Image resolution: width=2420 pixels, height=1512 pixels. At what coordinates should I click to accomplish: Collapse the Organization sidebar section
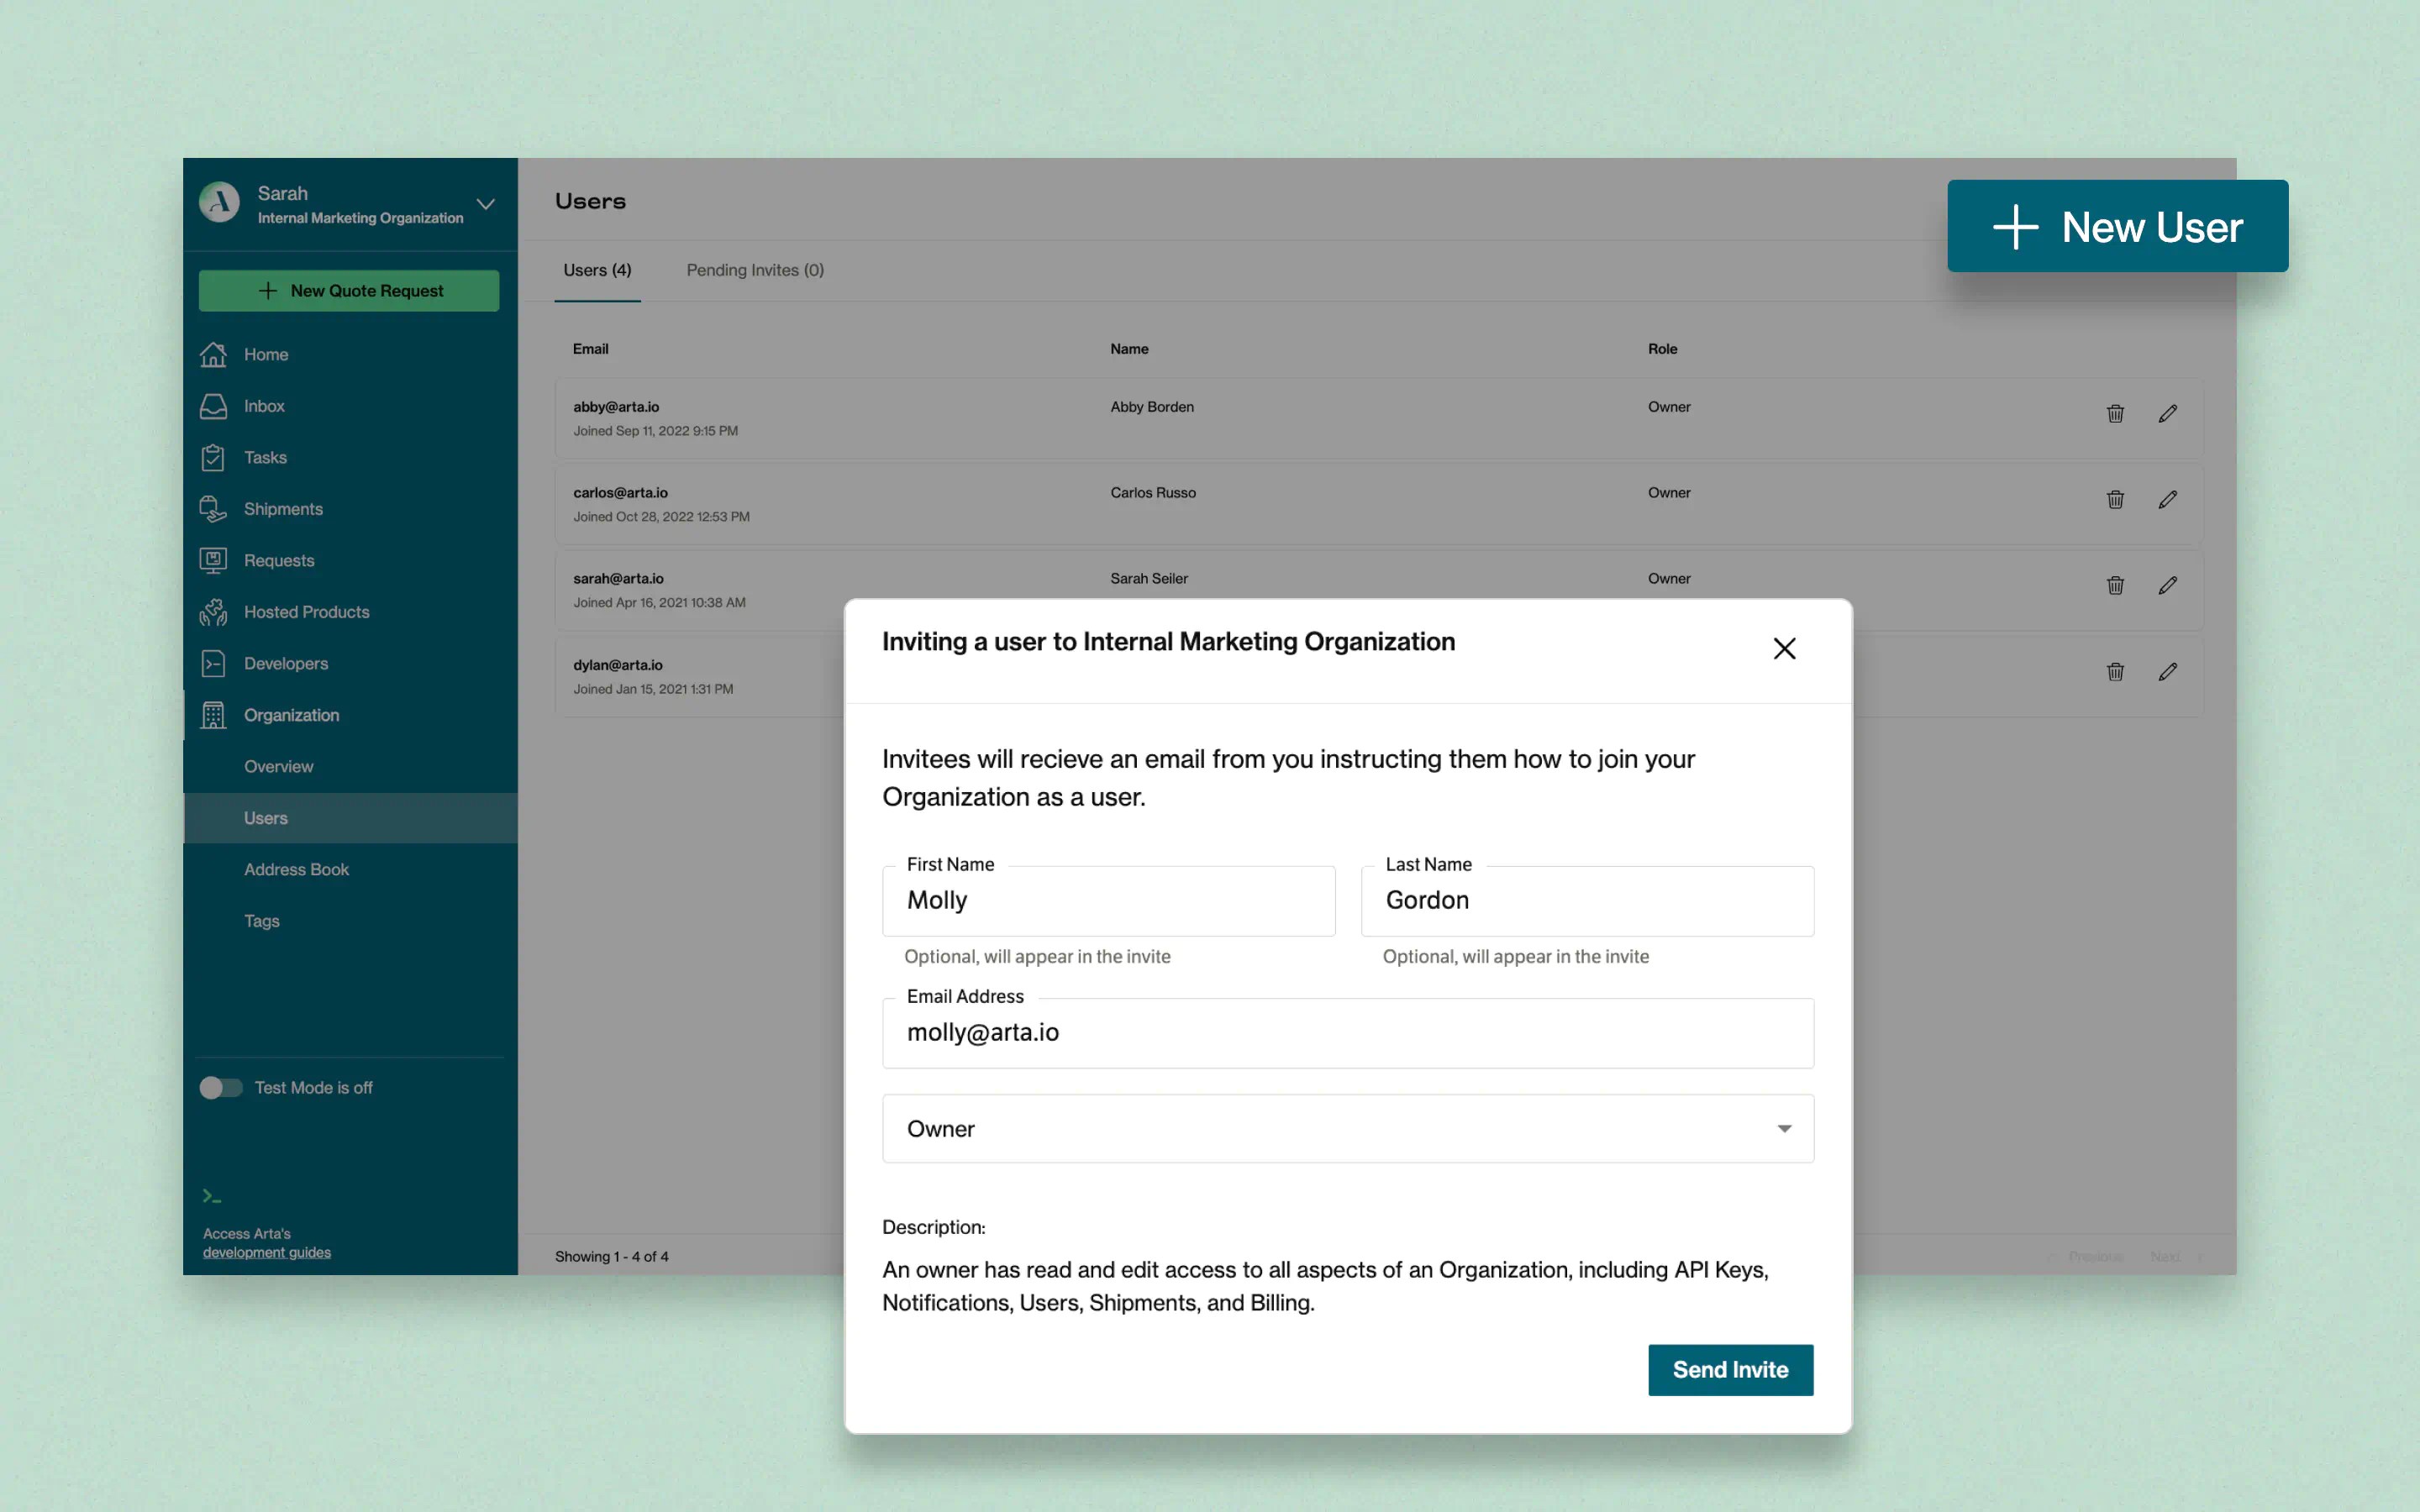tap(291, 715)
